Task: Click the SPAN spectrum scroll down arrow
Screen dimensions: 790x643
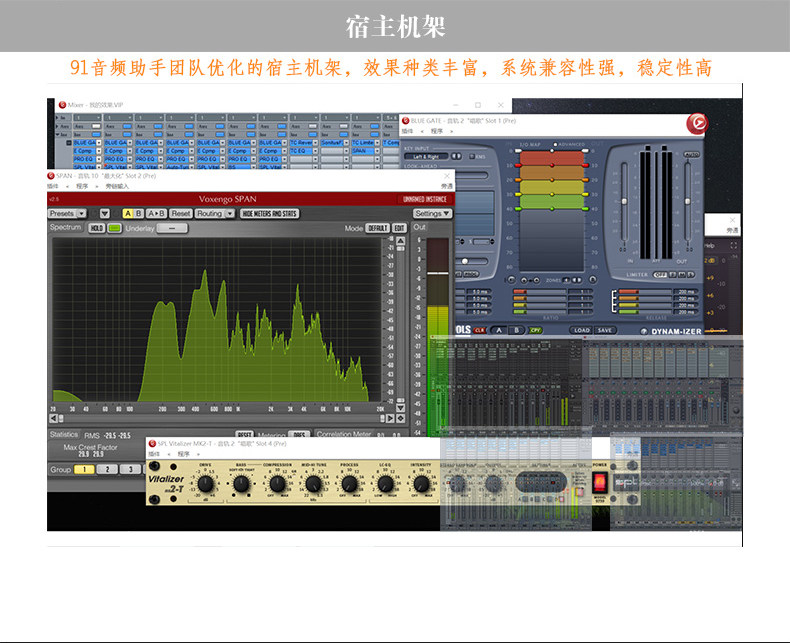Action: tap(401, 408)
